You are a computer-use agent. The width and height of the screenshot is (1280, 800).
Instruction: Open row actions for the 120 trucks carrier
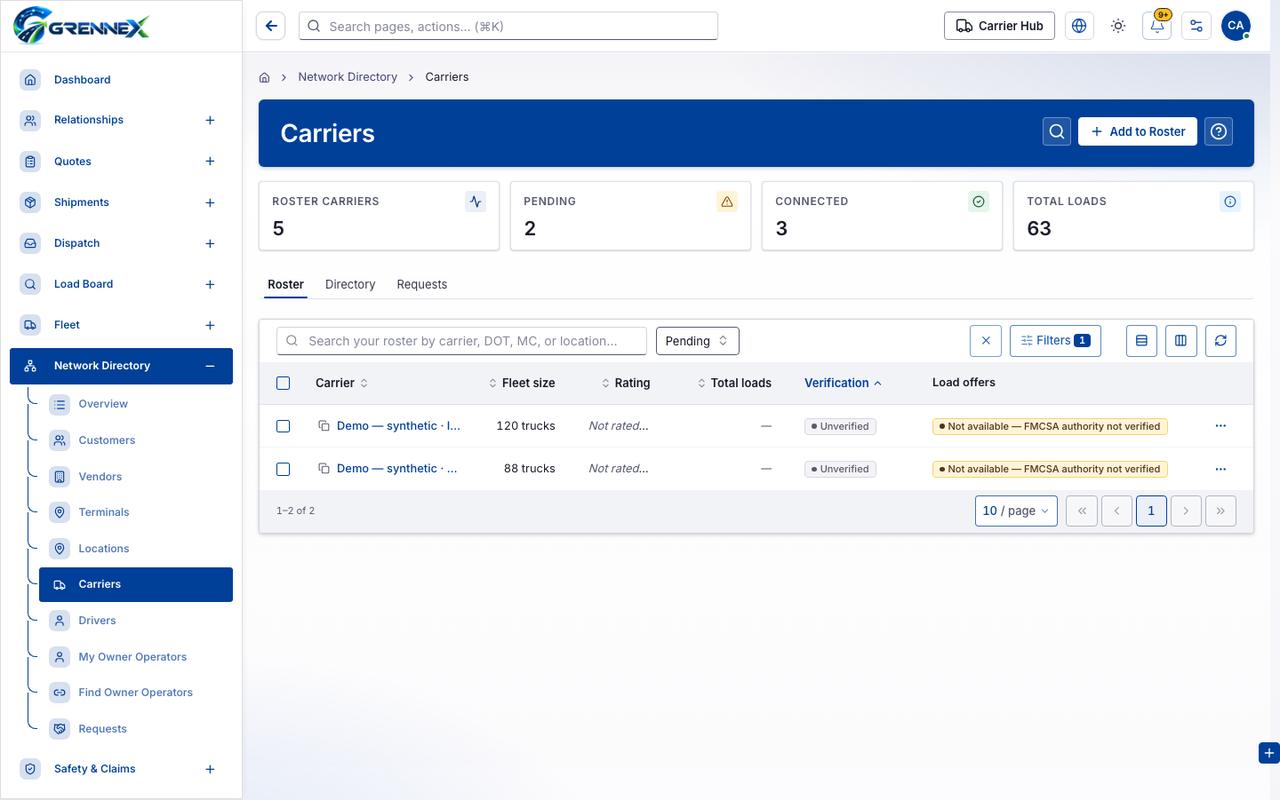click(1221, 426)
